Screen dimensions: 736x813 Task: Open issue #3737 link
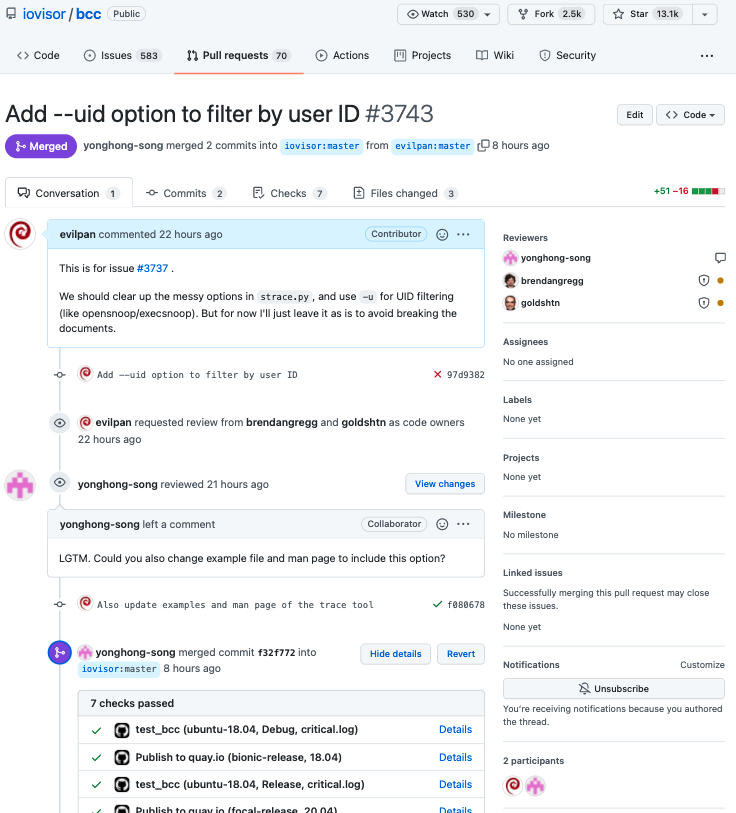tap(153, 269)
